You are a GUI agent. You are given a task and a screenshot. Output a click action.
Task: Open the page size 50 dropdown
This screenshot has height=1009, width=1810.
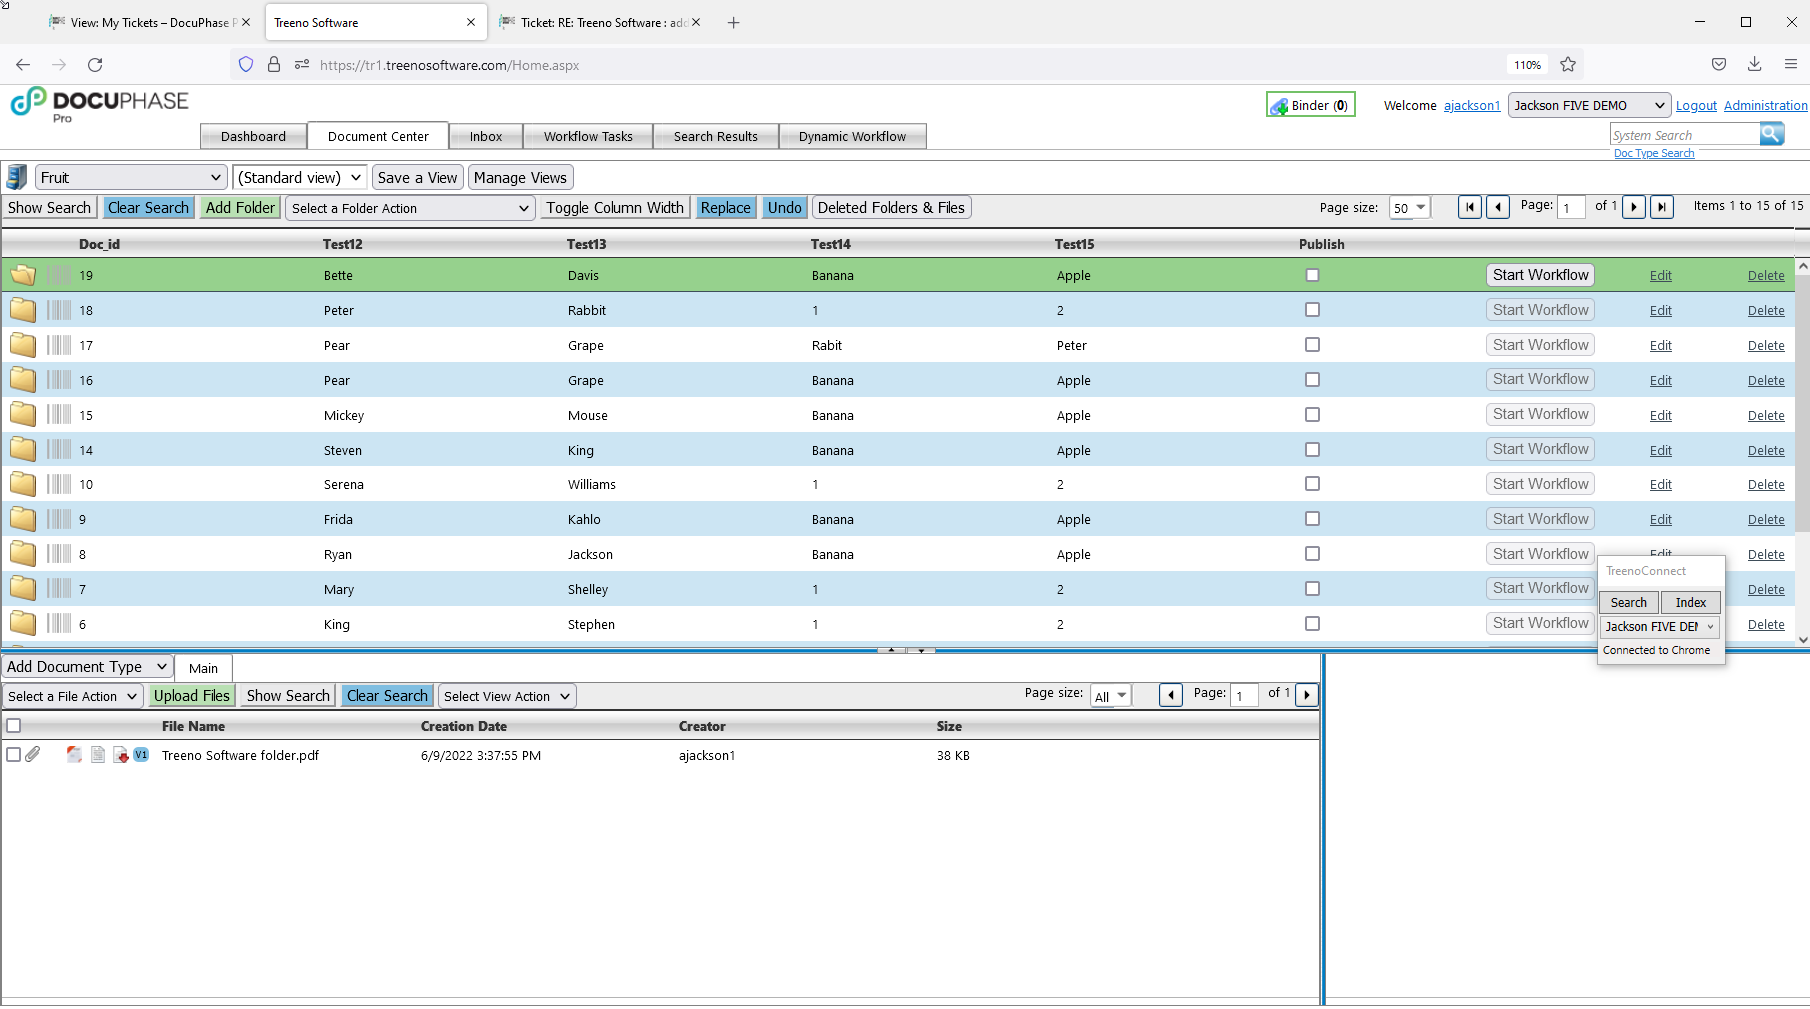pos(1408,207)
